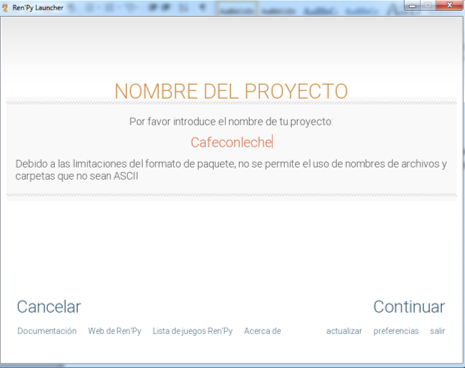Screen dimensions: 465x368
Task: Open Lista de juegos Ren'Py
Action: (193, 331)
